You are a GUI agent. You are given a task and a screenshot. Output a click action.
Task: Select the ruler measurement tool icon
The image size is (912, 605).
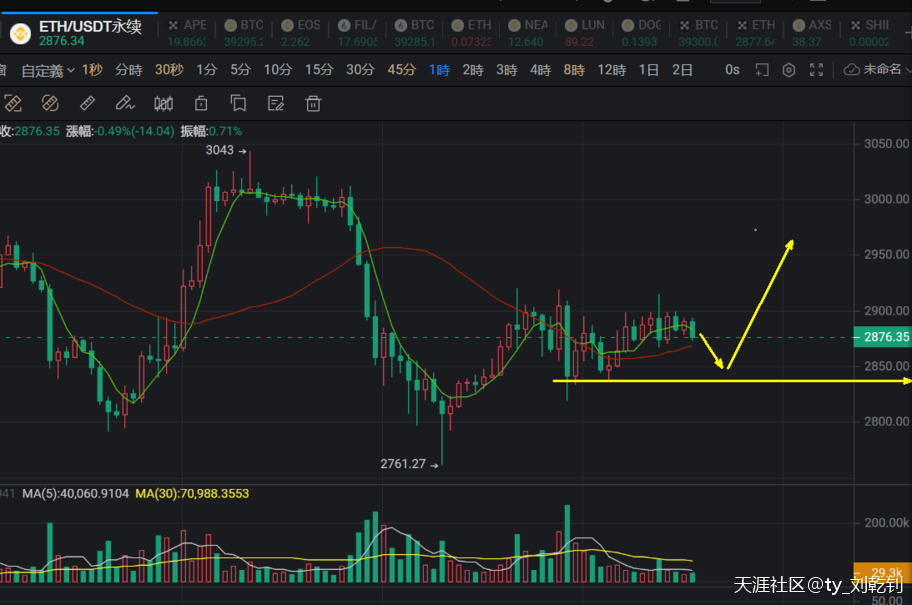[x=87, y=103]
